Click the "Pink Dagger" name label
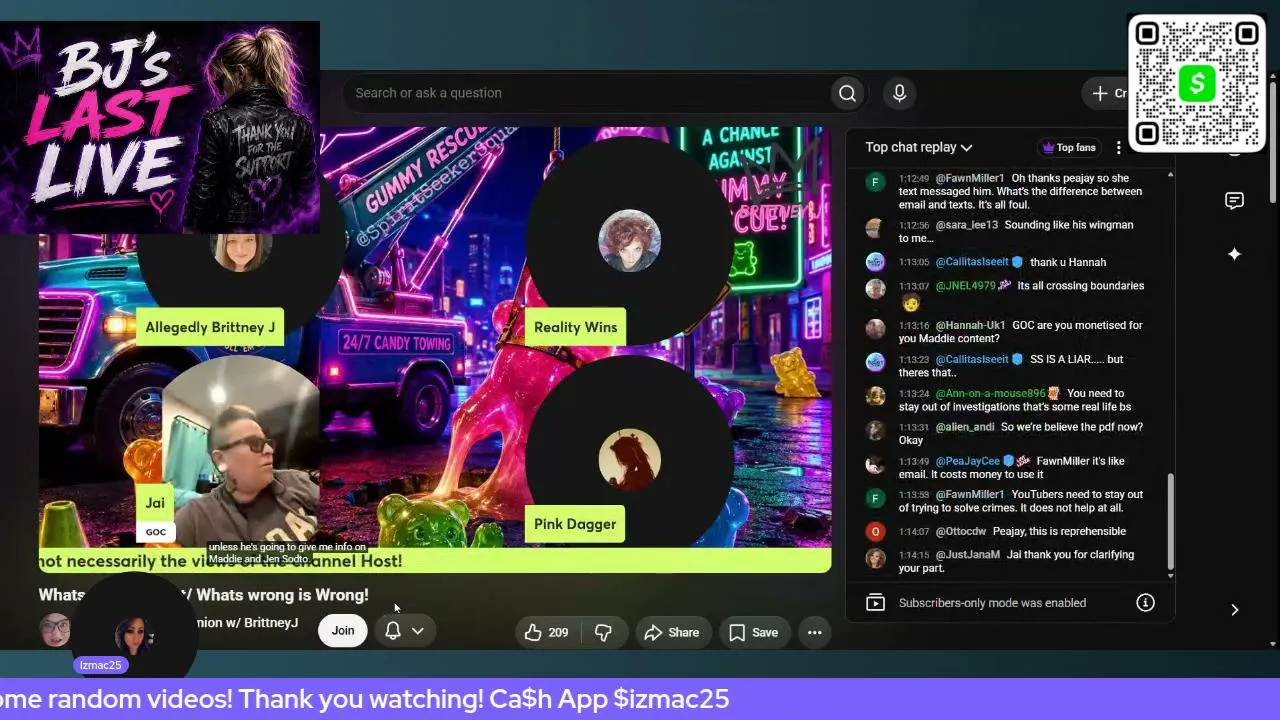Screen dimensions: 1280x720 [x=575, y=524]
